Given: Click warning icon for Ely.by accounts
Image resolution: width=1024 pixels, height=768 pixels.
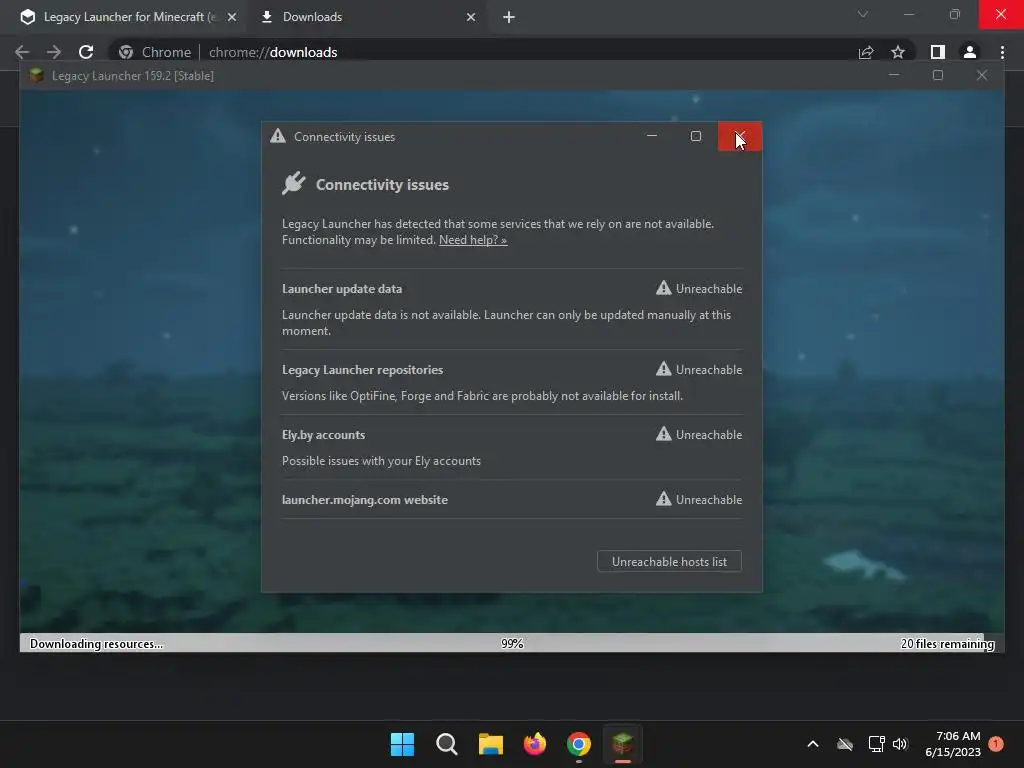Looking at the screenshot, I should coord(664,434).
